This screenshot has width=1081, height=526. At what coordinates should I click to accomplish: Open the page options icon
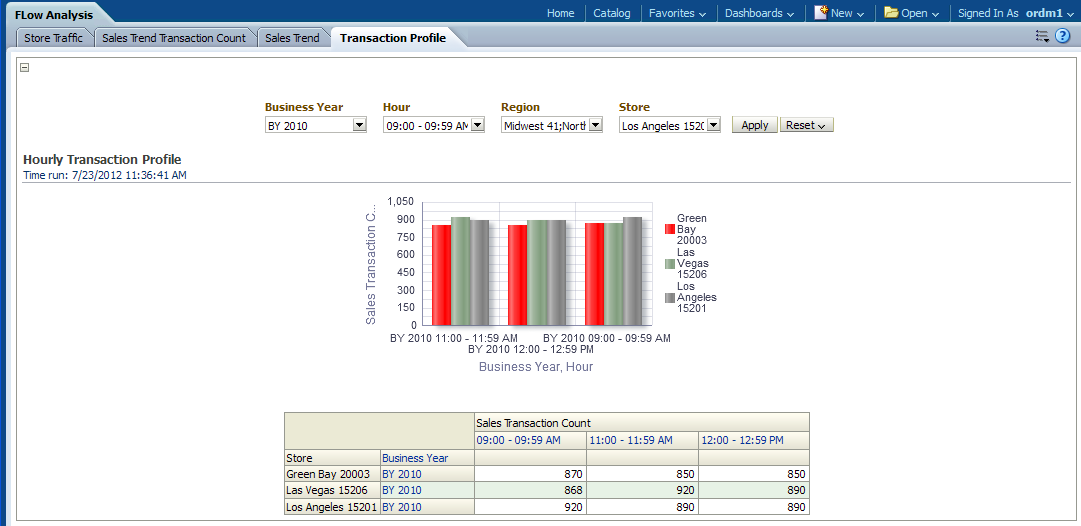1042,36
